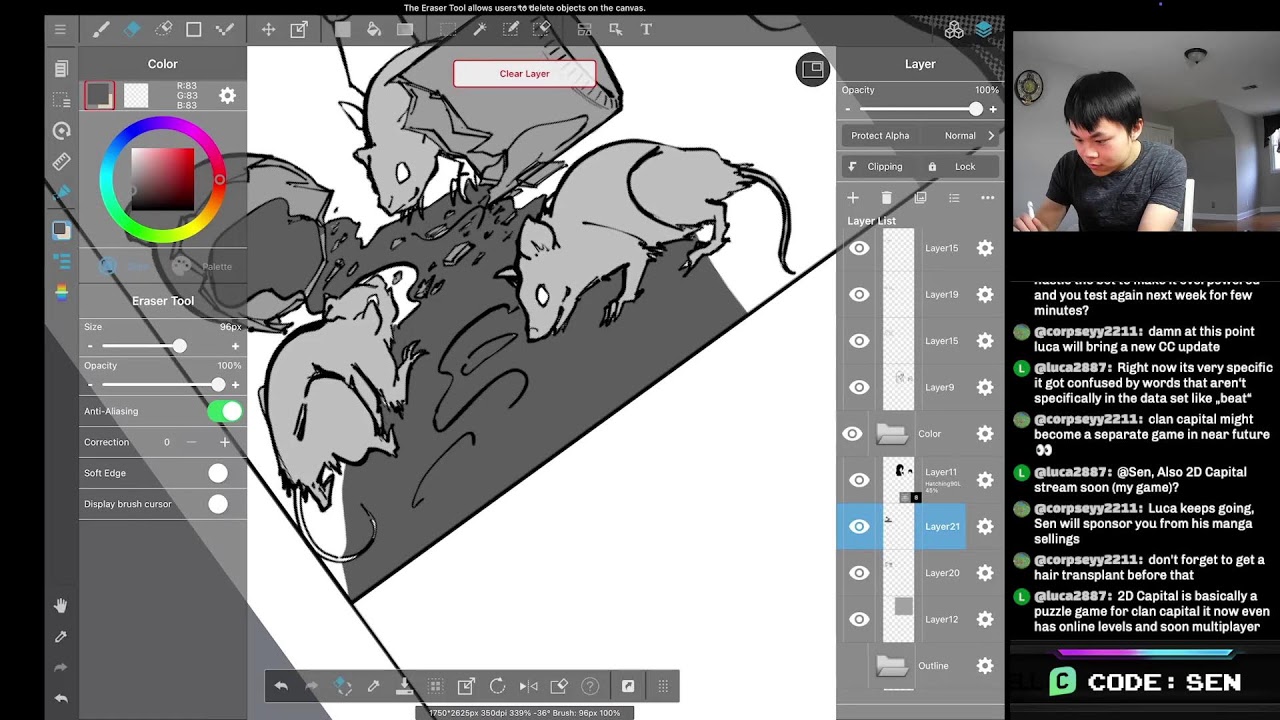Select the Brush tool in top toolbar
This screenshot has height=720, width=1280.
point(101,30)
